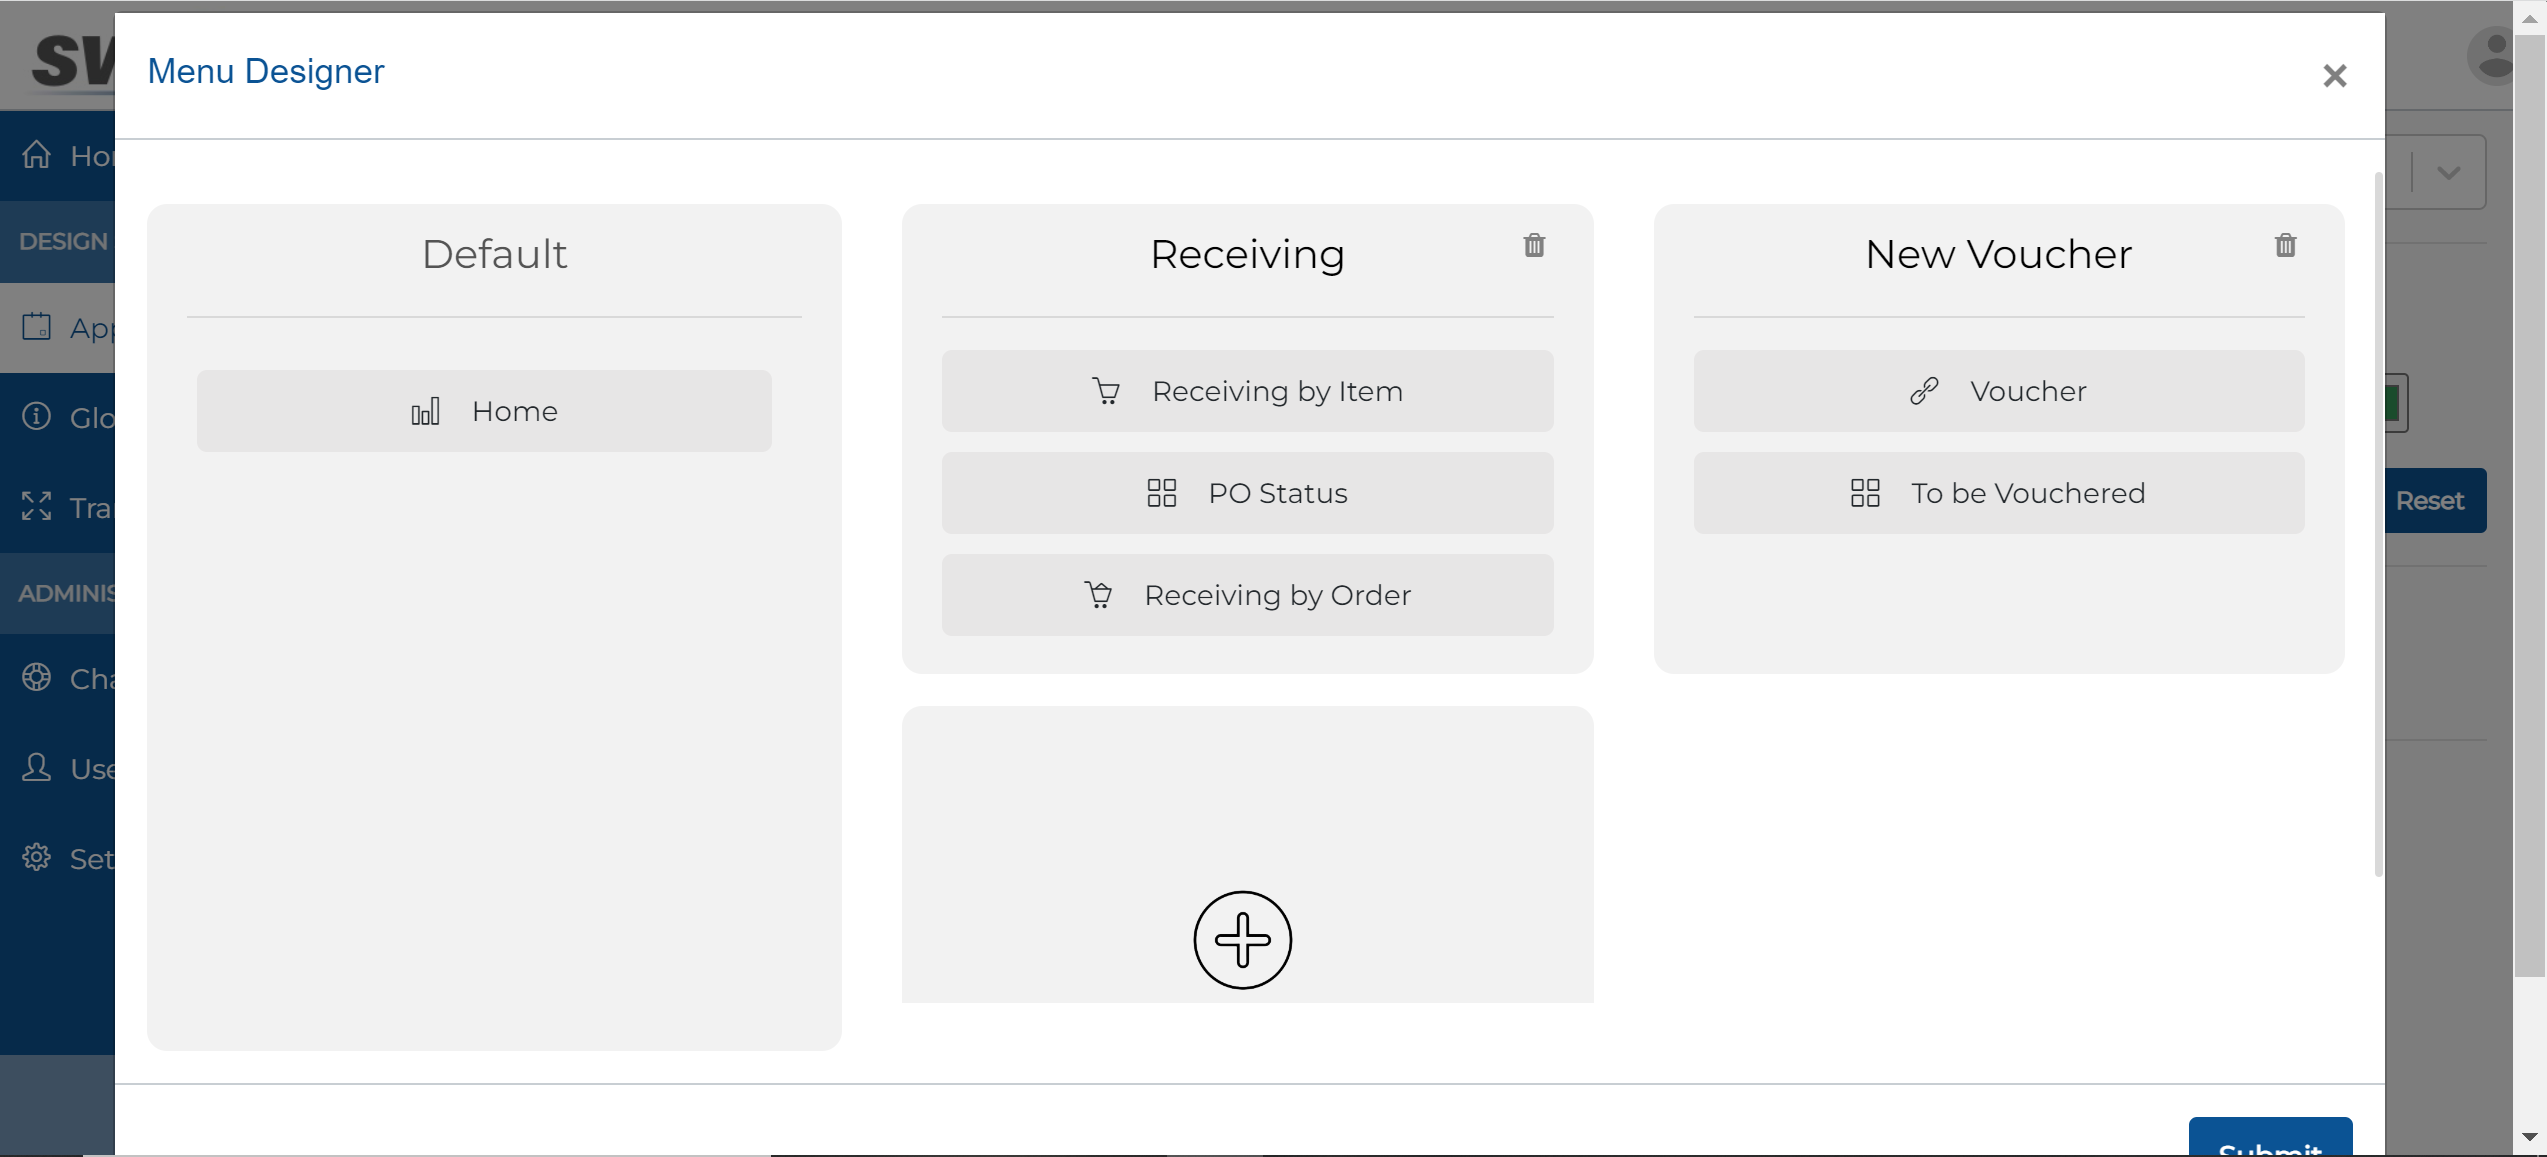Viewport: 2547px width, 1157px height.
Task: Delete the New Voucher menu group
Action: (x=2285, y=246)
